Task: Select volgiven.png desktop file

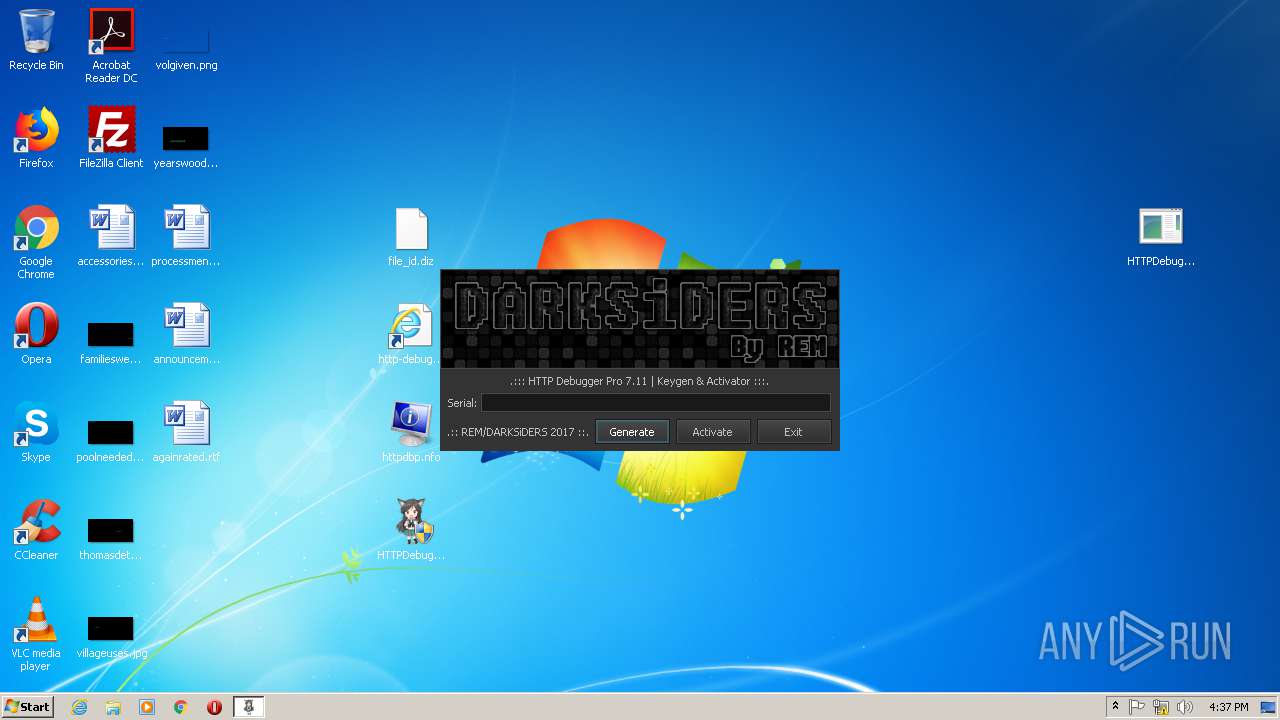Action: pos(186,41)
